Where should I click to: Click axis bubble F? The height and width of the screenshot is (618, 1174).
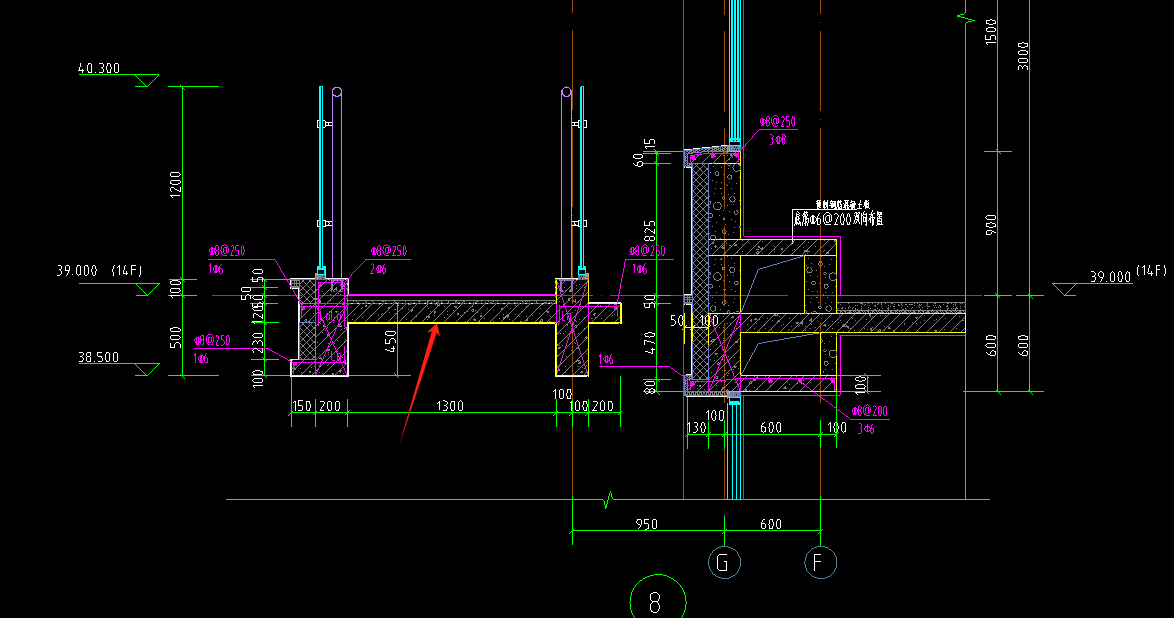point(821,563)
